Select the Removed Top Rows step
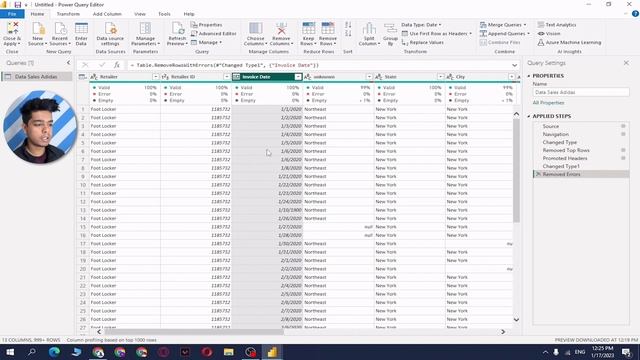This screenshot has width=640, height=360. 566,150
